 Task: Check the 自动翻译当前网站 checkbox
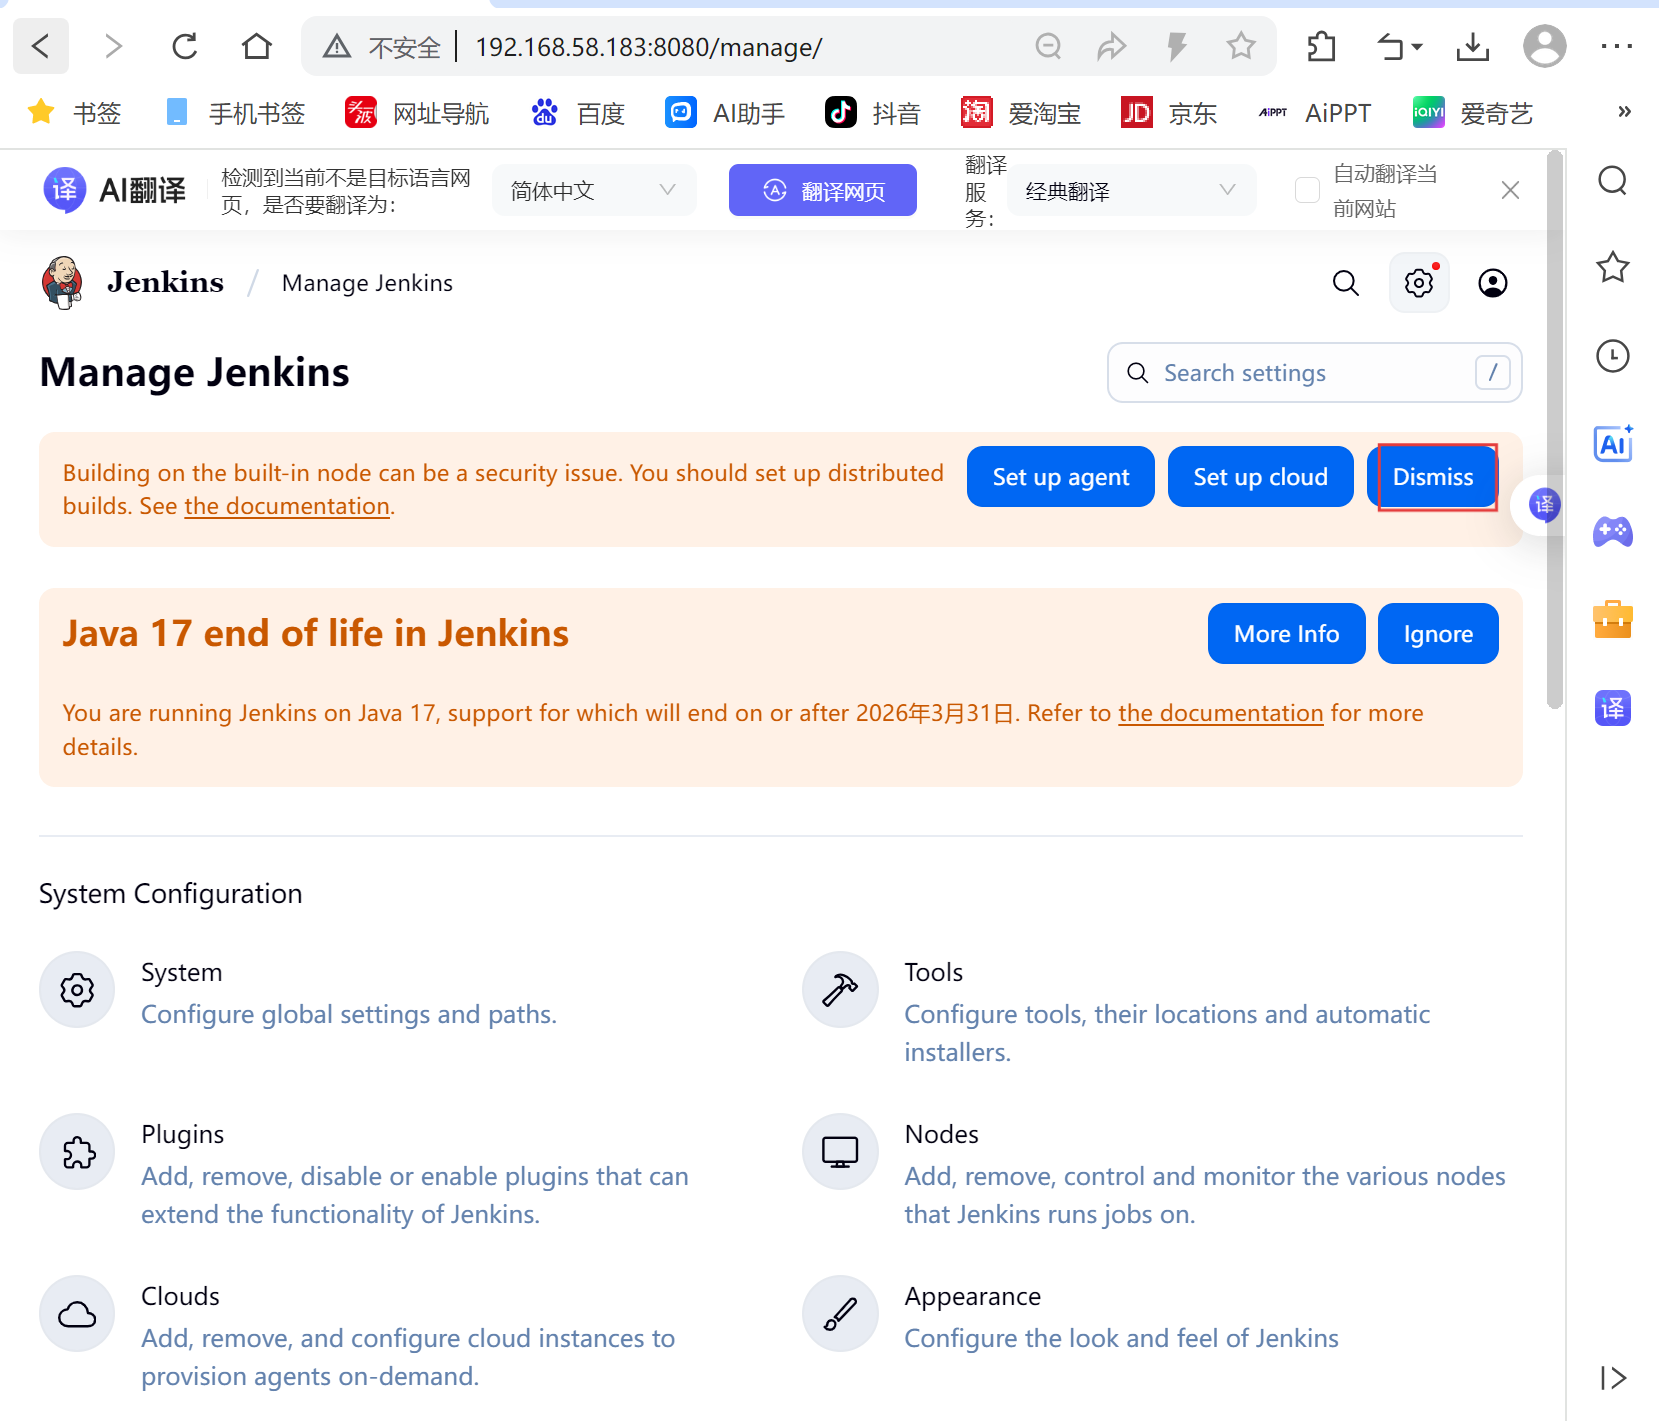pos(1307,190)
